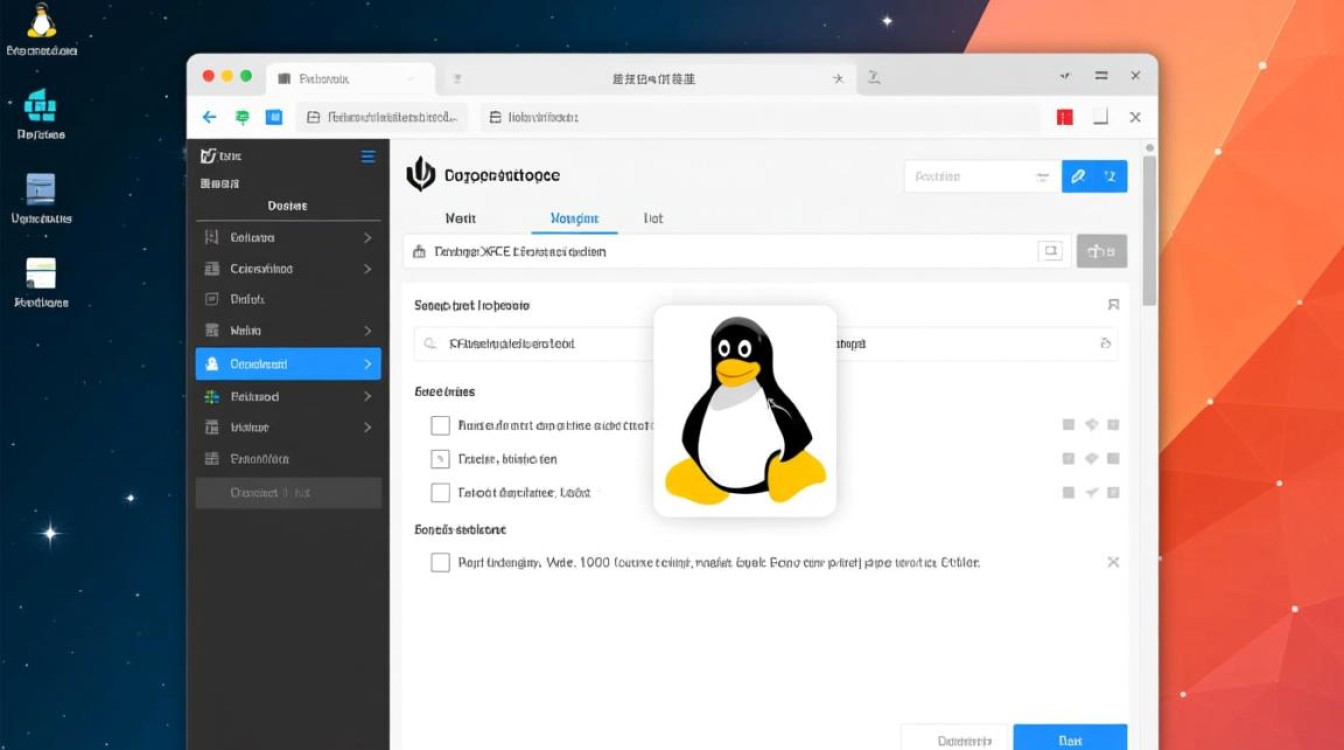Screen dimensions: 1344x750
Task: Open the dropdown field left of the pencil button
Action: [980, 176]
